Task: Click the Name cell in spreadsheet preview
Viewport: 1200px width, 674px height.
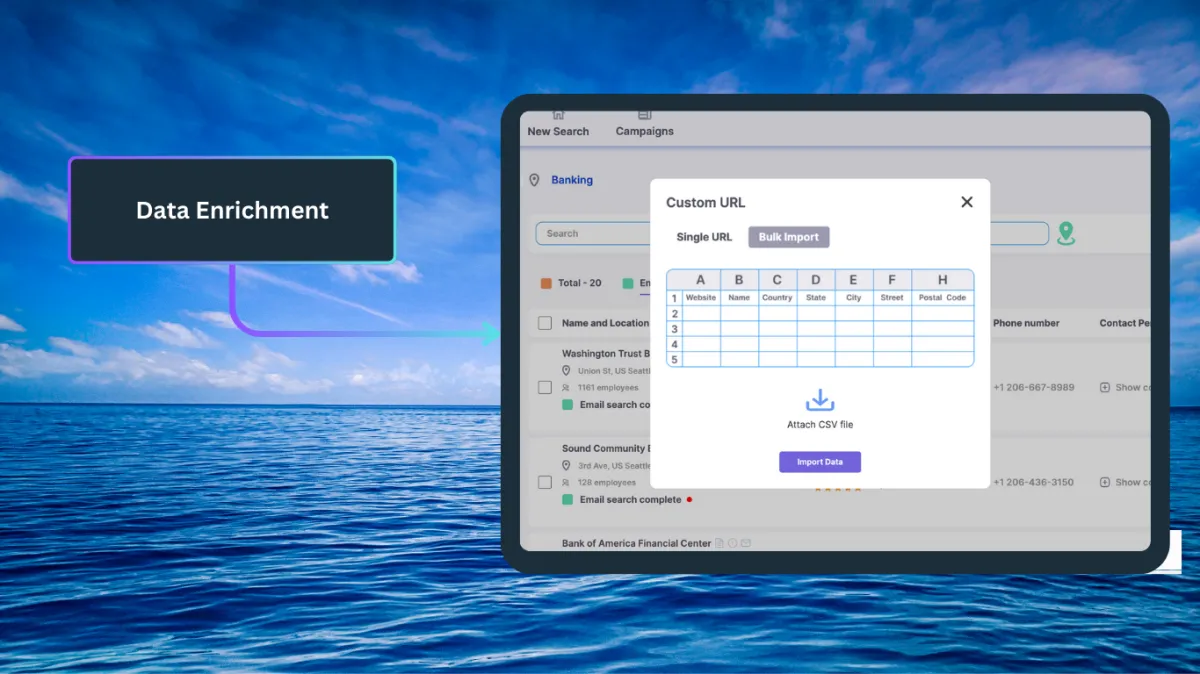Action: coord(739,298)
